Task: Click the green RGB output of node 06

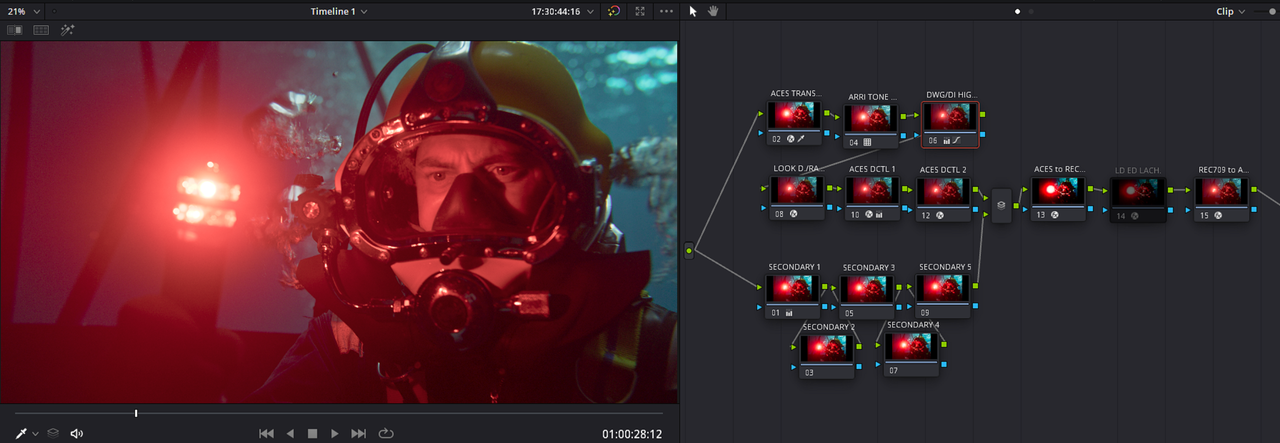Action: (x=982, y=115)
